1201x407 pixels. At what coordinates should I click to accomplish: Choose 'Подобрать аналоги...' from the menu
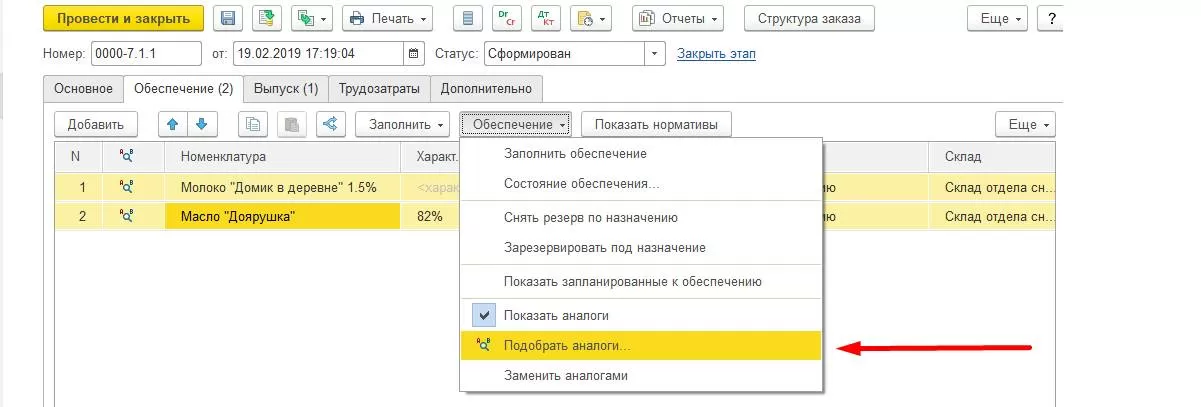tap(568, 345)
